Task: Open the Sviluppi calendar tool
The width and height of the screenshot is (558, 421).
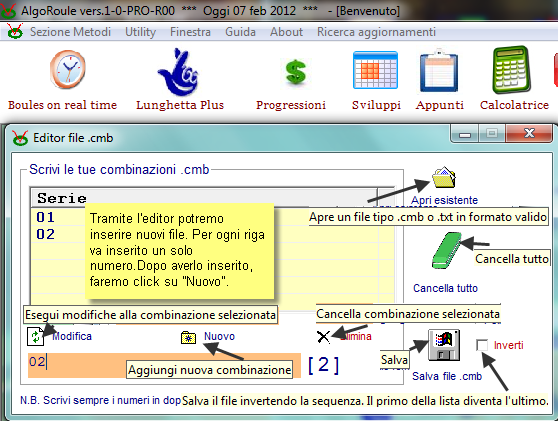Action: click(375, 70)
